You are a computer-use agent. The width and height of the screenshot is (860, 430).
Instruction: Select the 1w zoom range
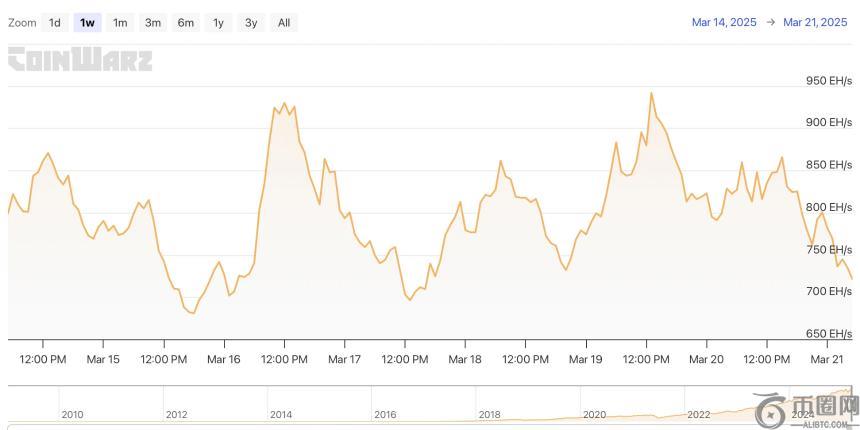pos(87,22)
